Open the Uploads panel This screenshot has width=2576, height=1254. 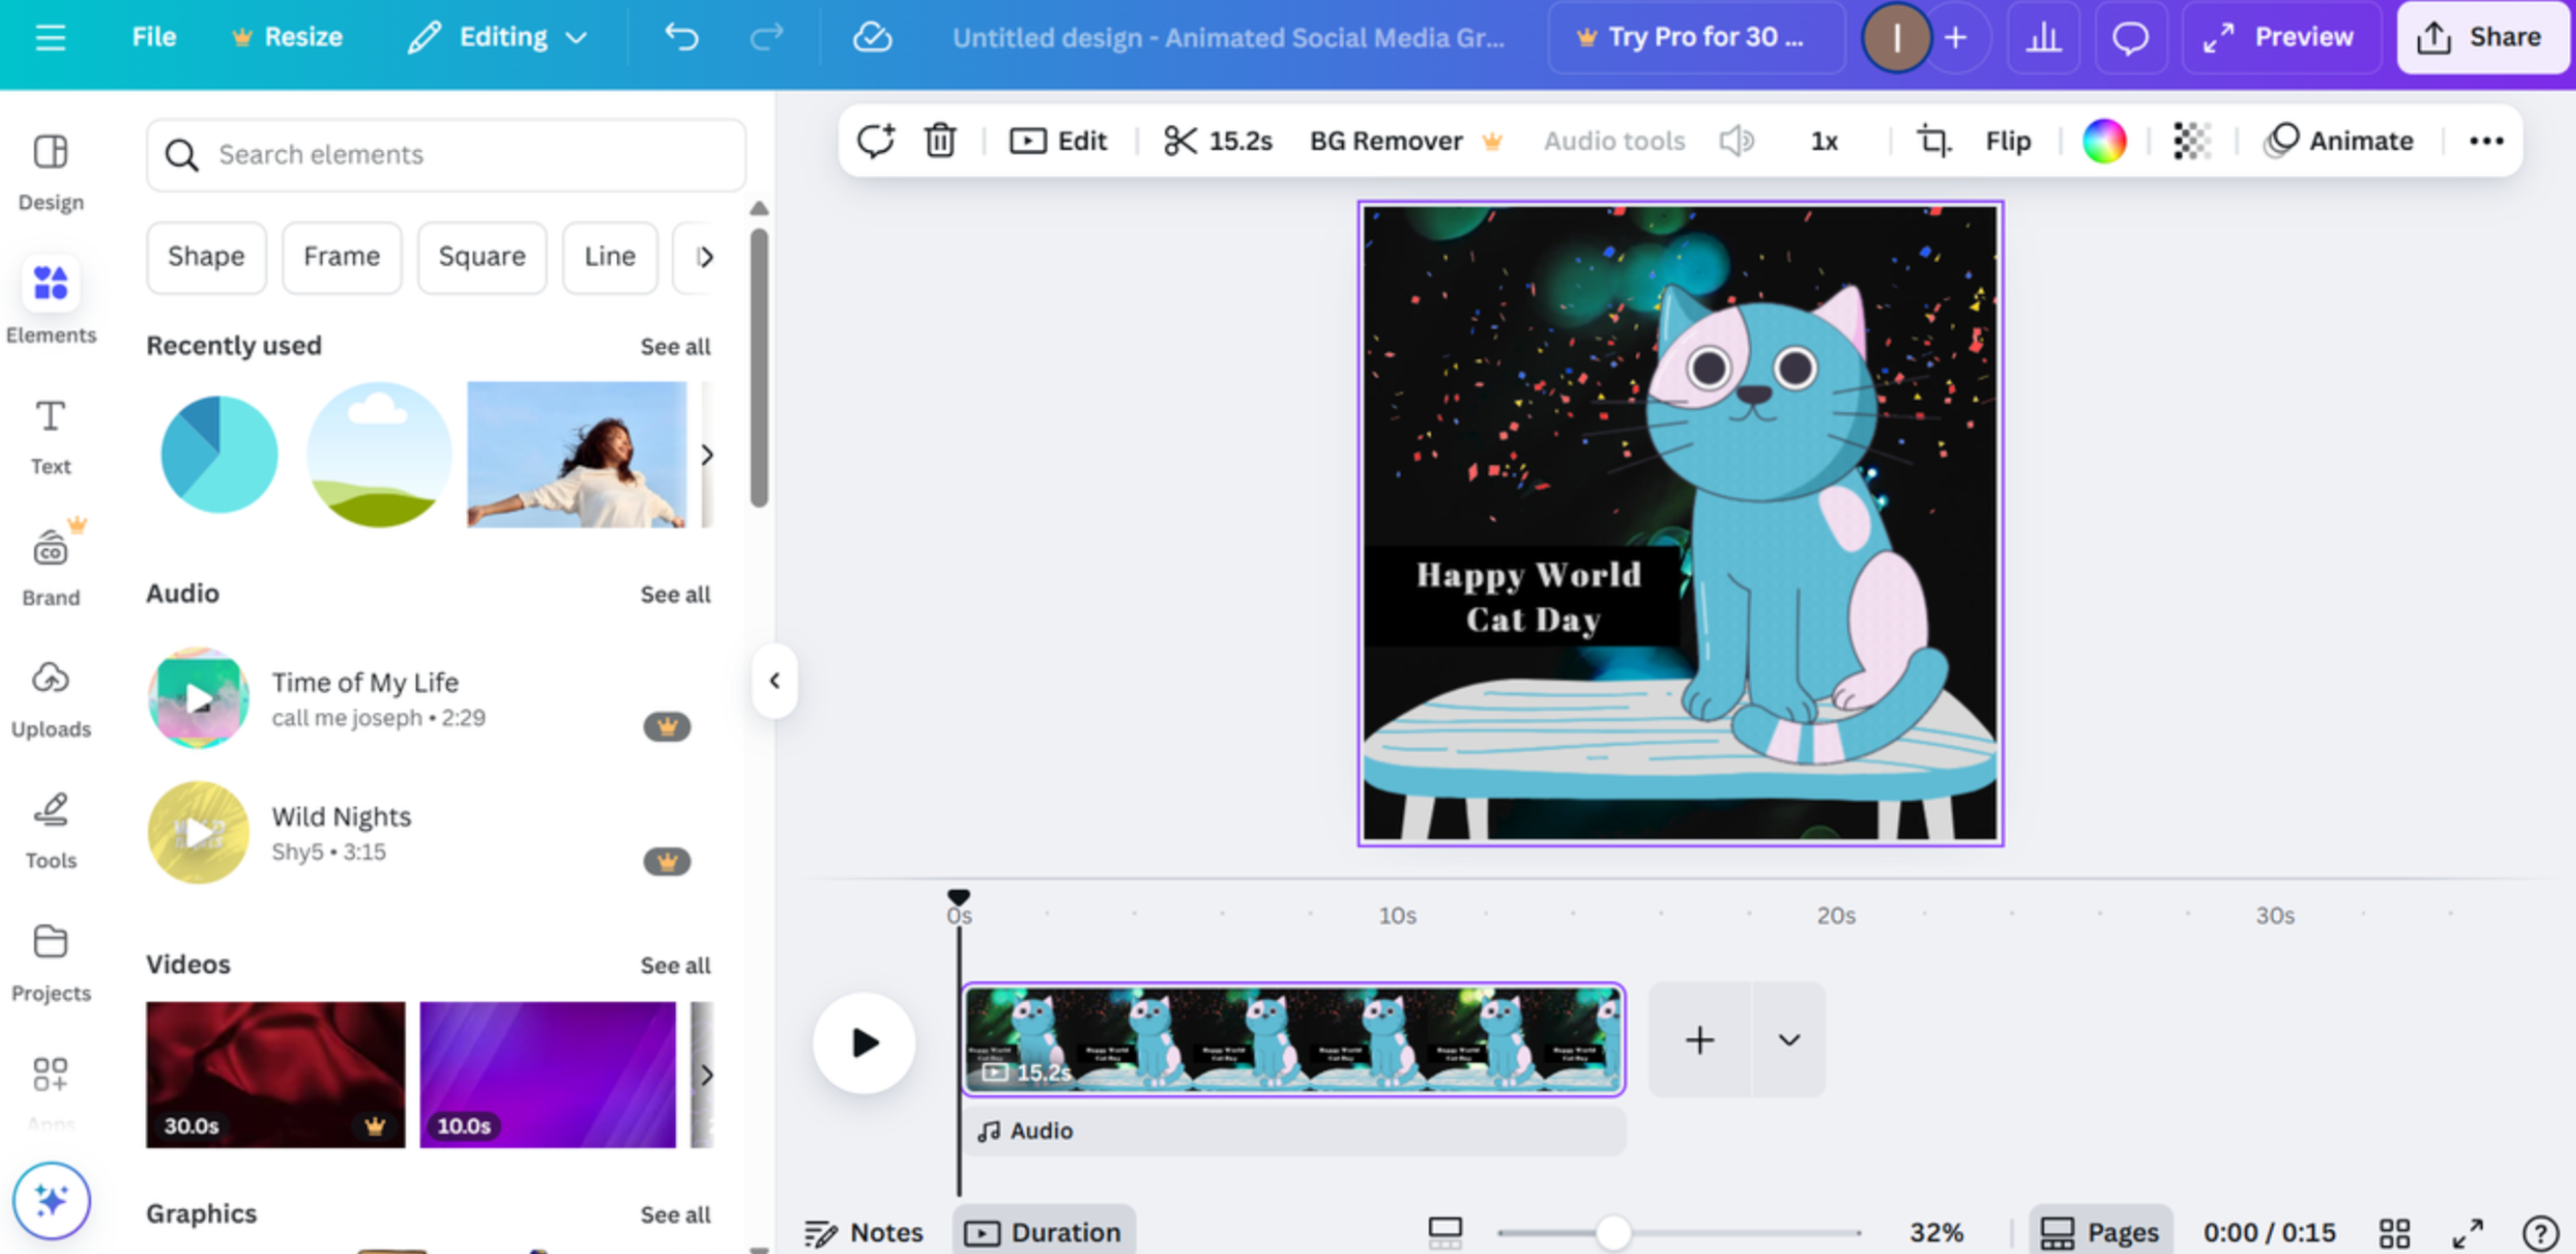point(51,699)
